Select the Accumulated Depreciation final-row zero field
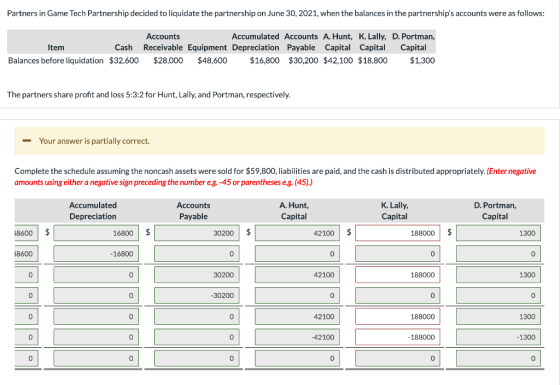 click(x=96, y=358)
